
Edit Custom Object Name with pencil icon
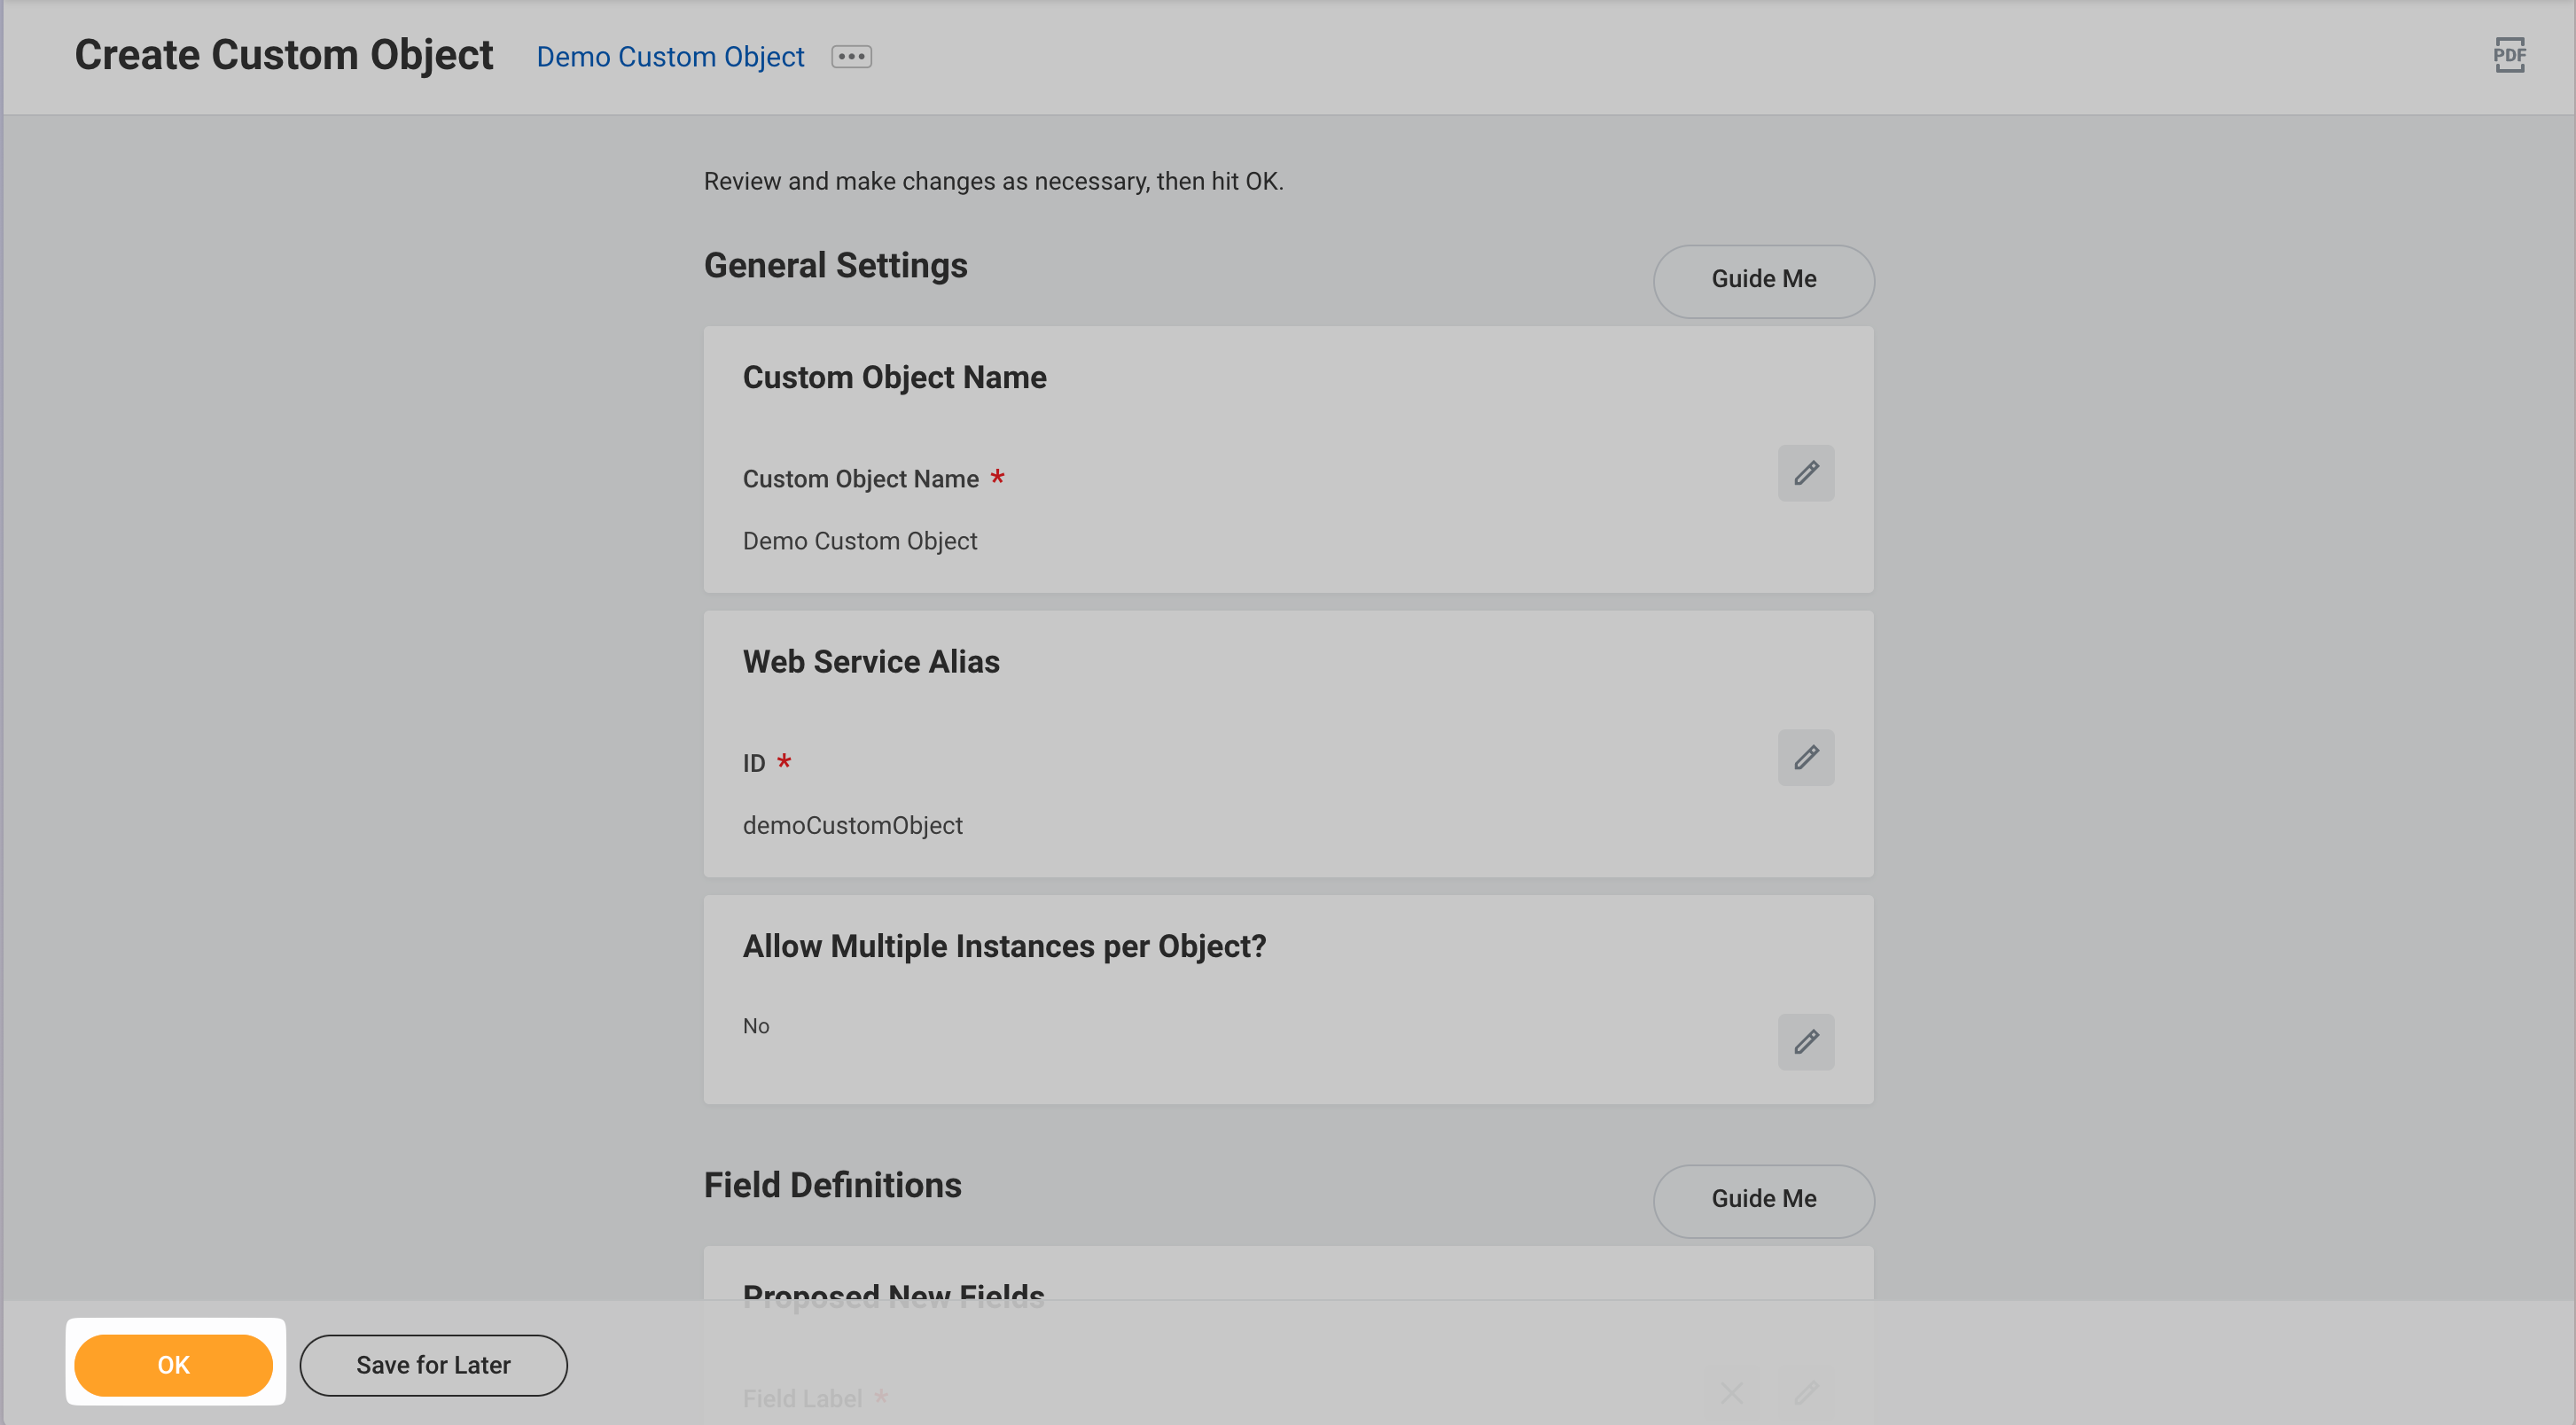coord(1805,473)
